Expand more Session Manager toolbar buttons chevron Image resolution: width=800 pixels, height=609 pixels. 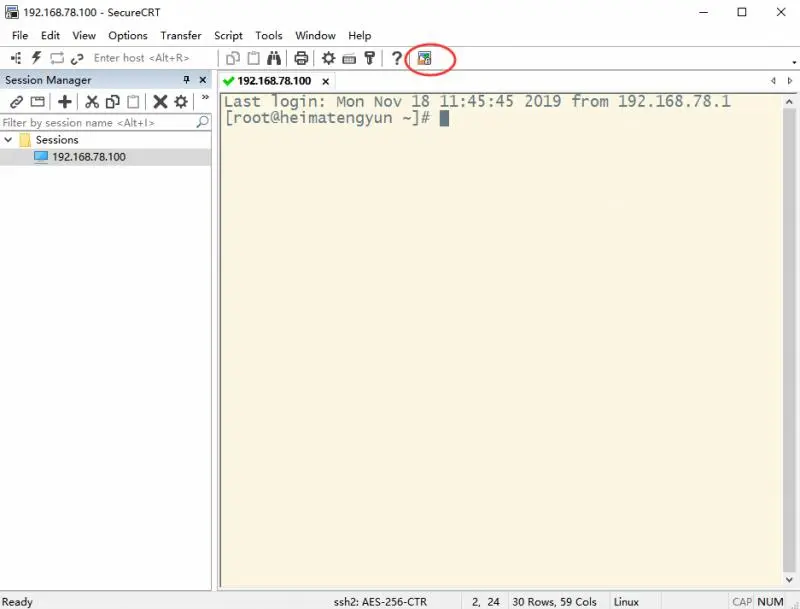(205, 97)
